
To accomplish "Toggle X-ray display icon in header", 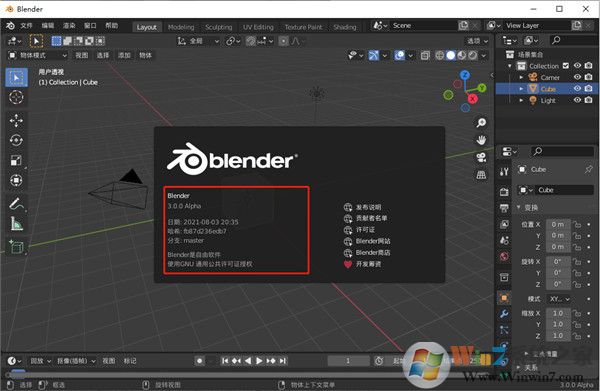I will coord(425,56).
